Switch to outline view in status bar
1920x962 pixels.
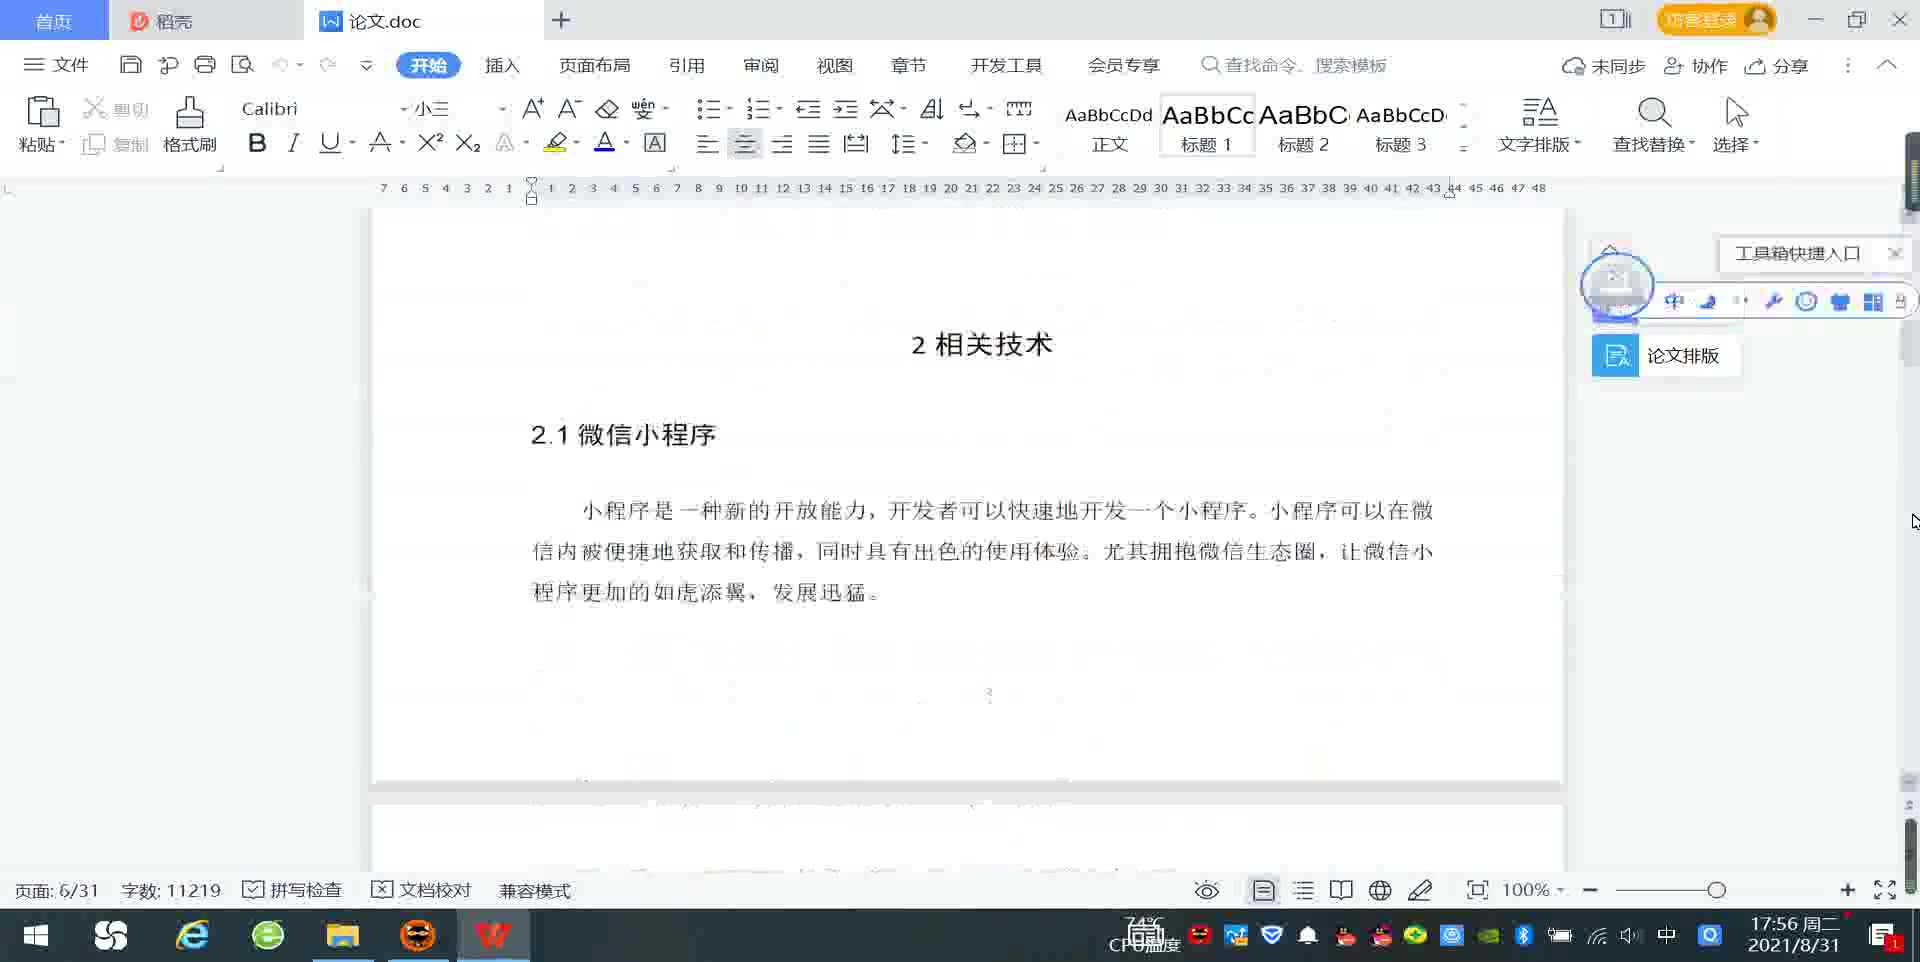click(x=1303, y=890)
